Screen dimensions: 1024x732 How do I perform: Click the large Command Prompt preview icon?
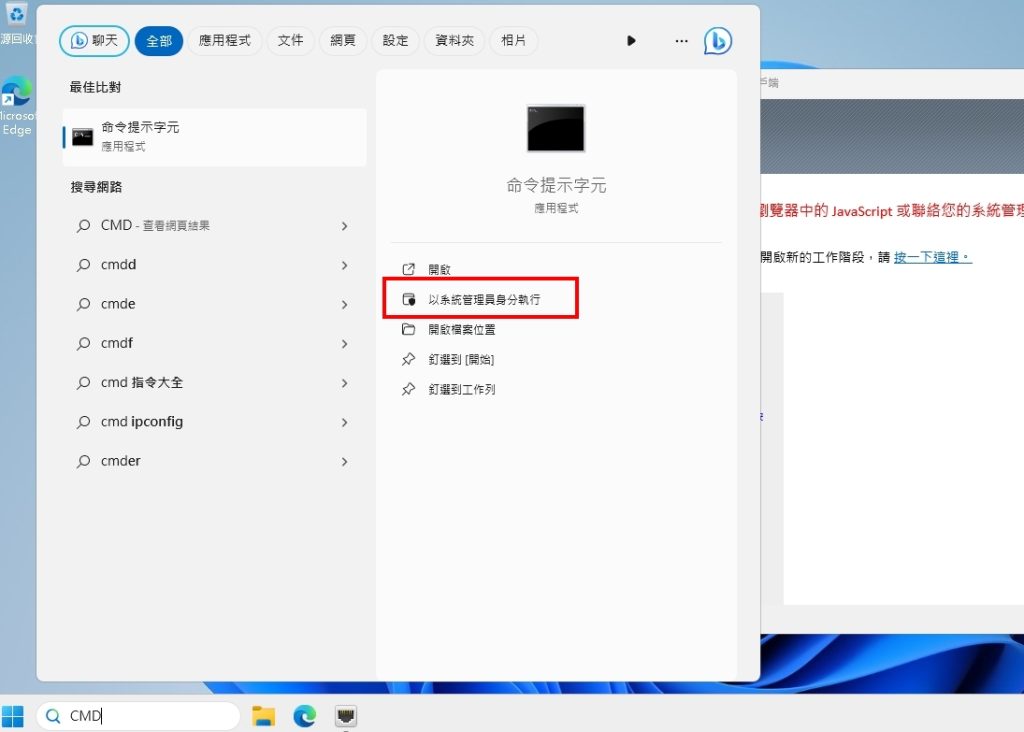[556, 129]
